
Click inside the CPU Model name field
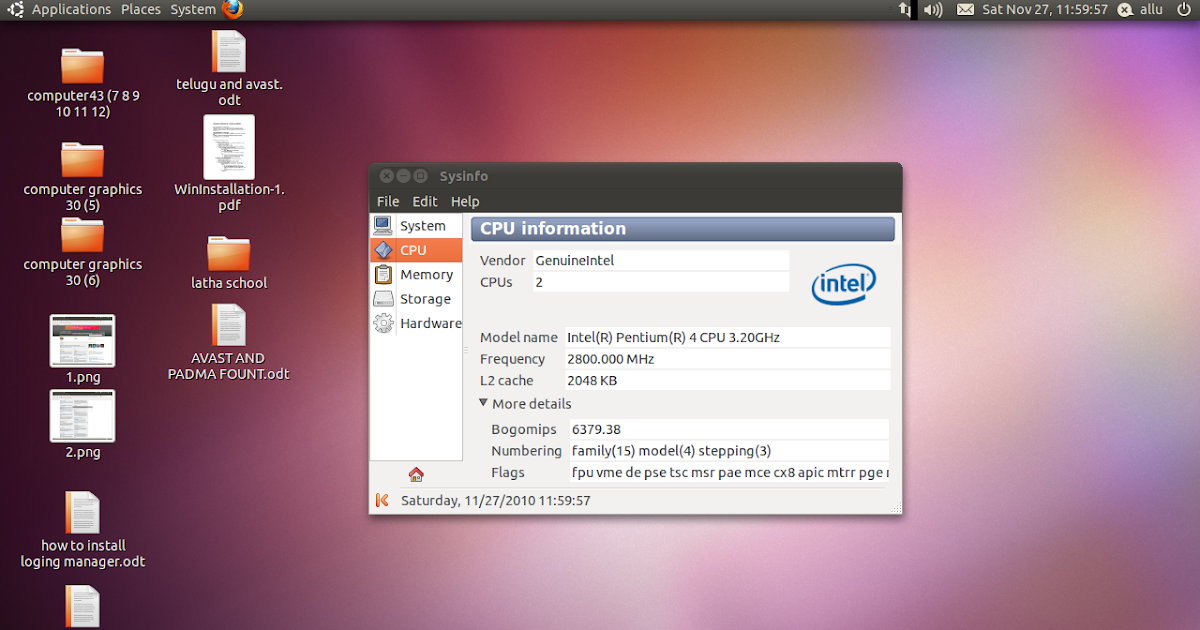(x=720, y=337)
